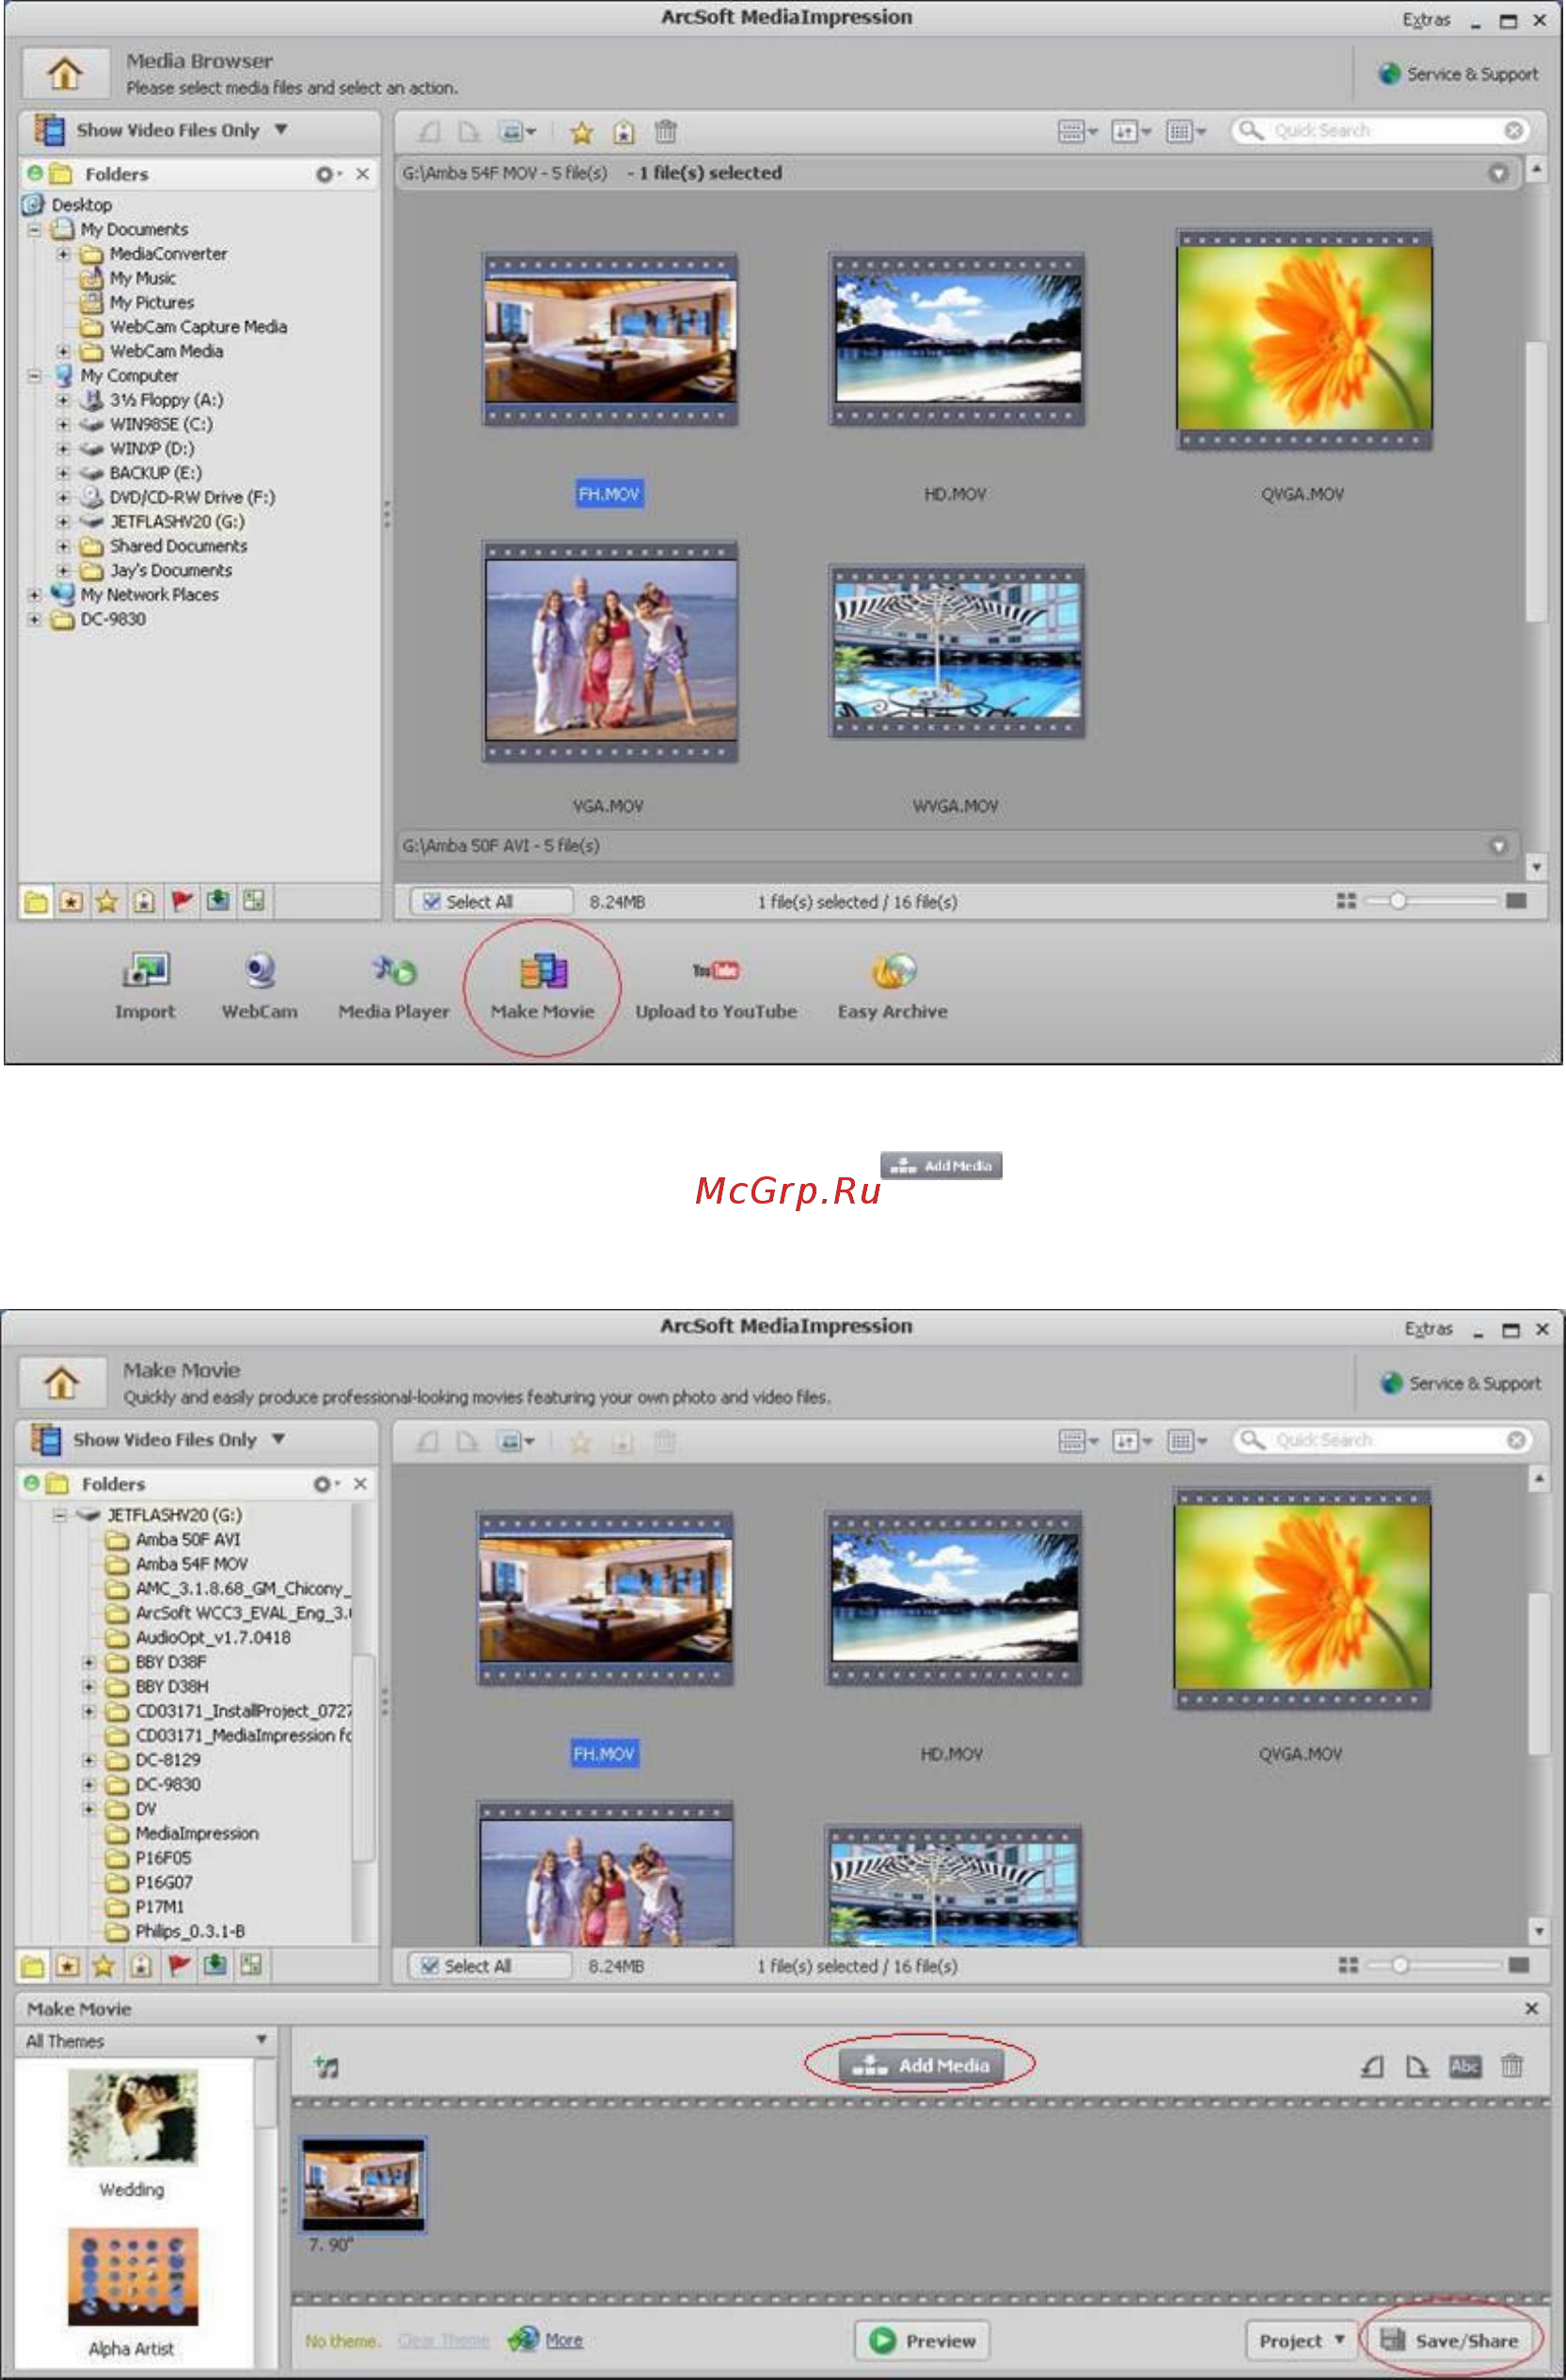Screen dimensions: 1566x2380
Task: Click the Preview button
Action: pos(923,2340)
